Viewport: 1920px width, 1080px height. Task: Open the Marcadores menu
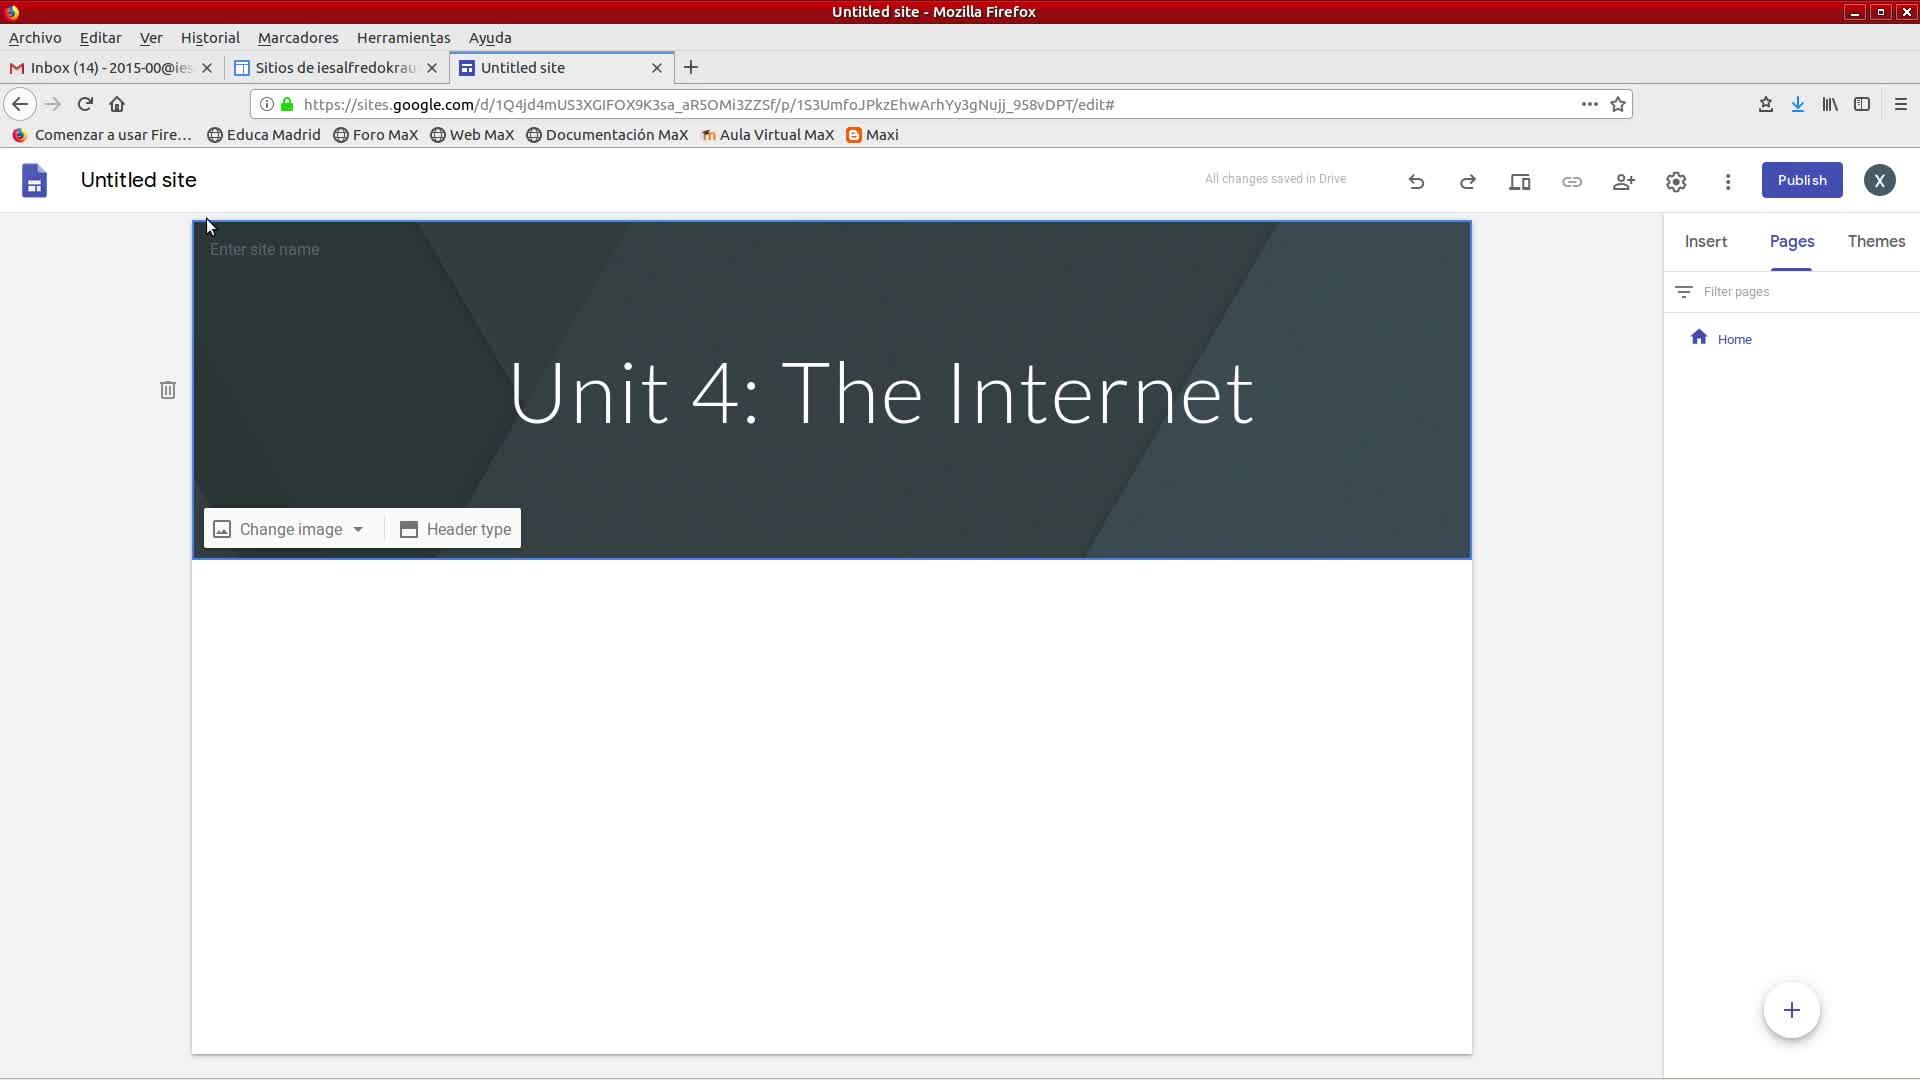point(297,38)
